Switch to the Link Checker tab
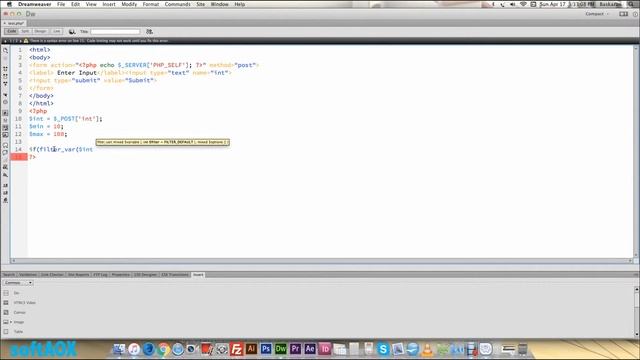The image size is (640, 360). pos(52,275)
